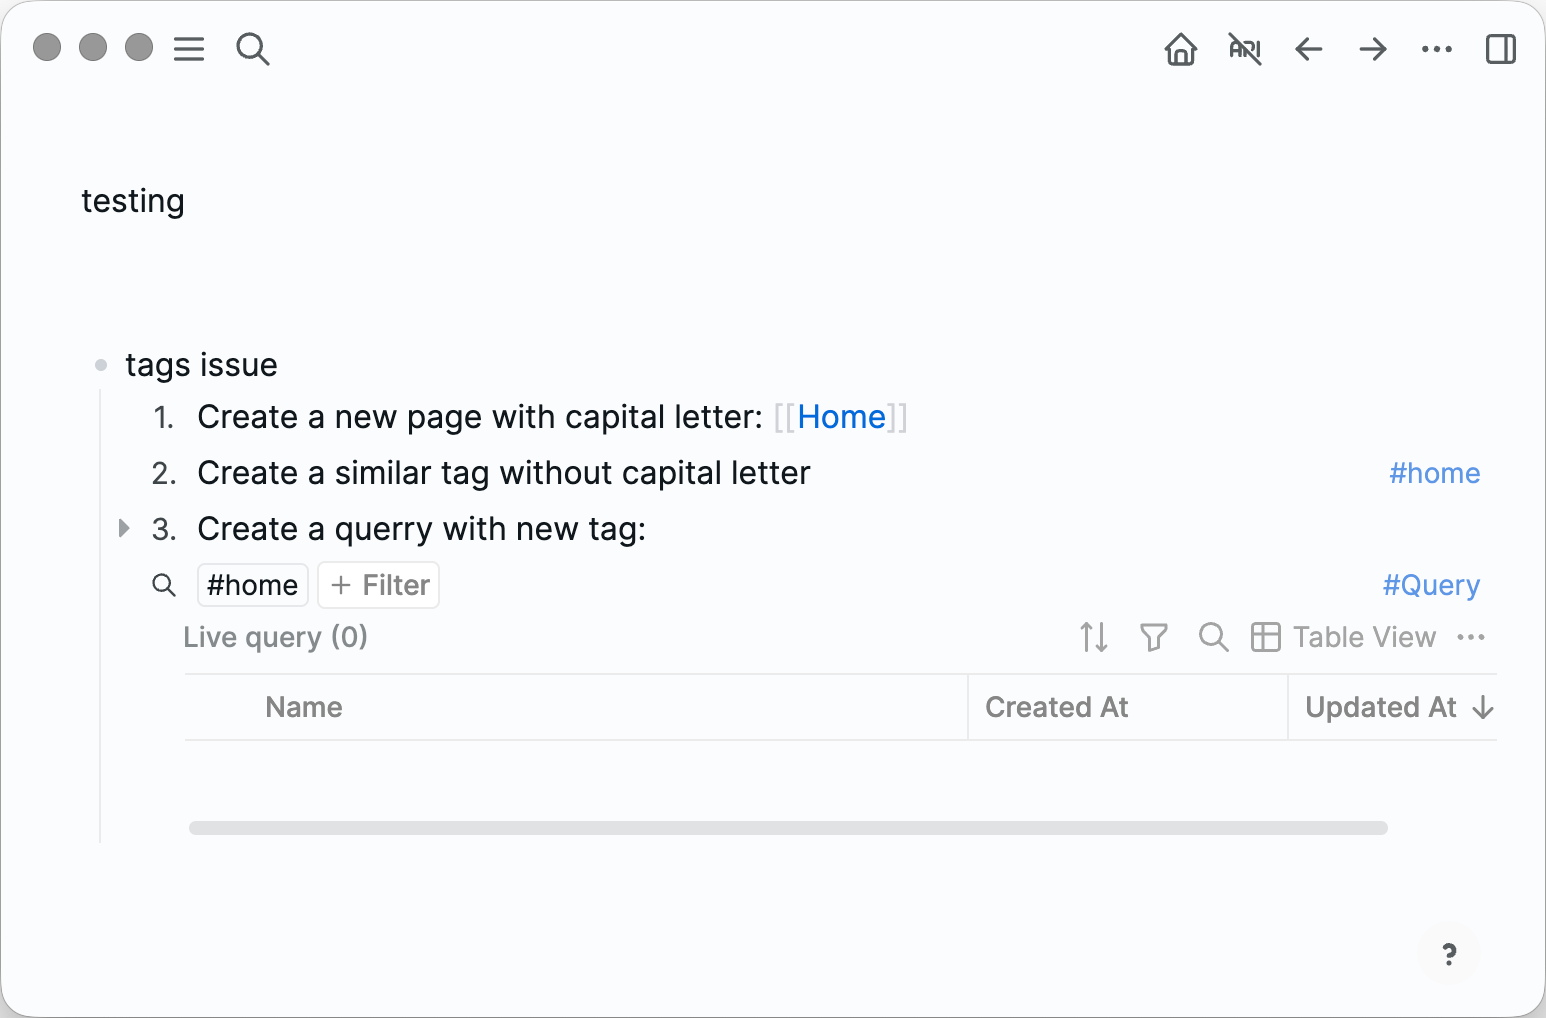Search within the live query results
The image size is (1546, 1018).
coord(1213,637)
